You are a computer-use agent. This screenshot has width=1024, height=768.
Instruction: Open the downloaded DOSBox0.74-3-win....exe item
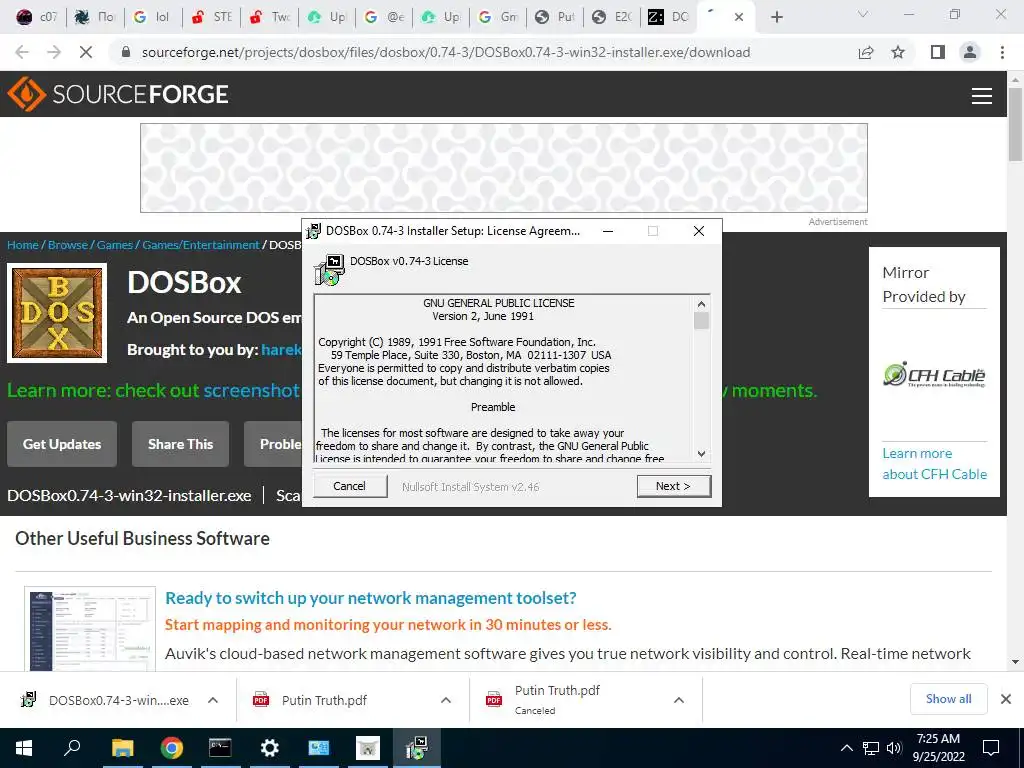pos(106,700)
